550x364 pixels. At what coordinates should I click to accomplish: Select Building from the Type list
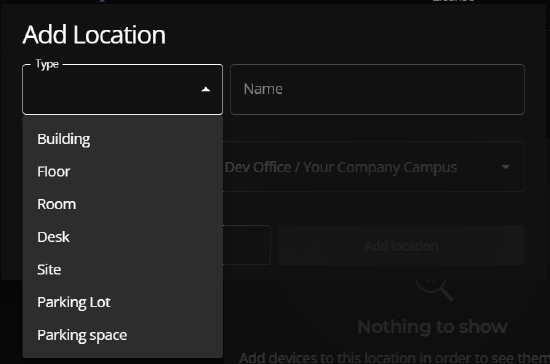[122, 139]
